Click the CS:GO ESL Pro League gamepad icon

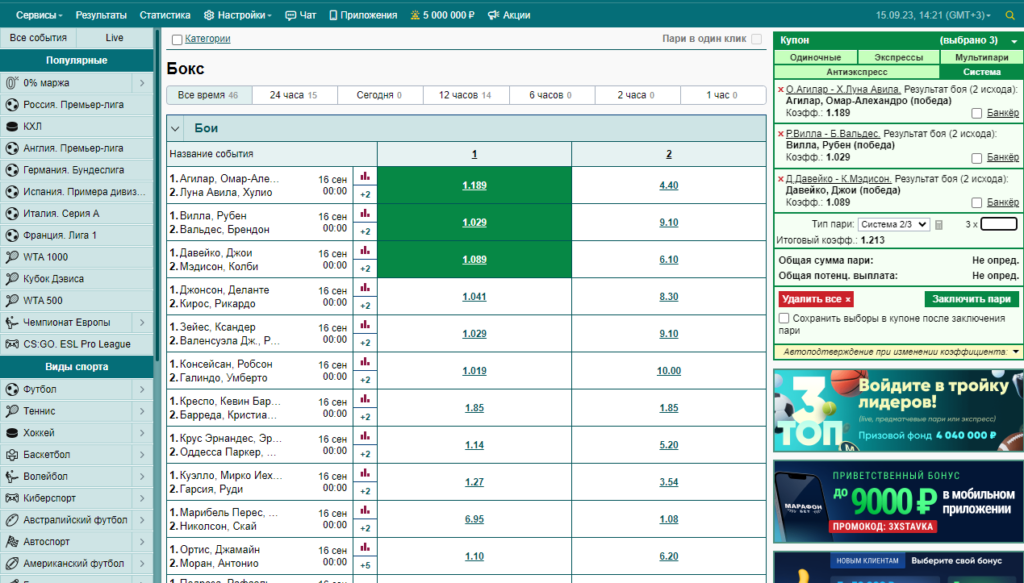[12, 344]
